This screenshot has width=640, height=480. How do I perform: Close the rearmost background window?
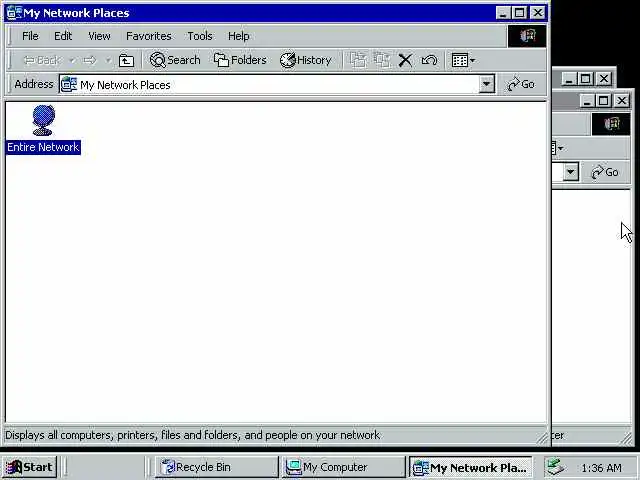604,78
